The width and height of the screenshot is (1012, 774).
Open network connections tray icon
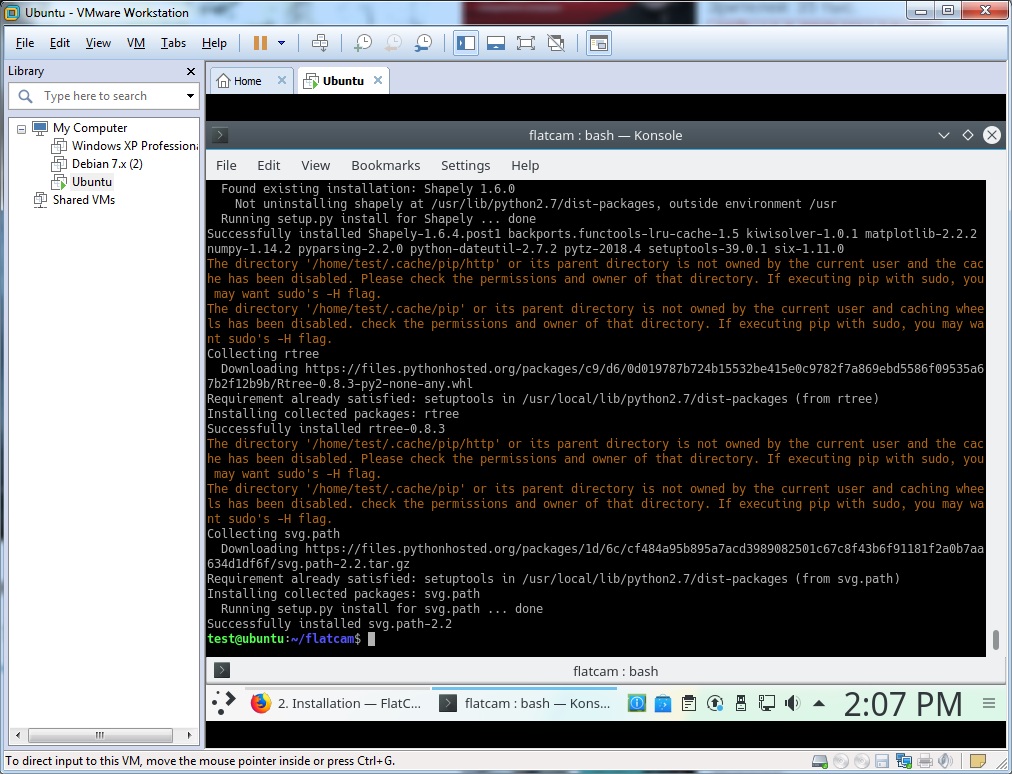point(767,704)
